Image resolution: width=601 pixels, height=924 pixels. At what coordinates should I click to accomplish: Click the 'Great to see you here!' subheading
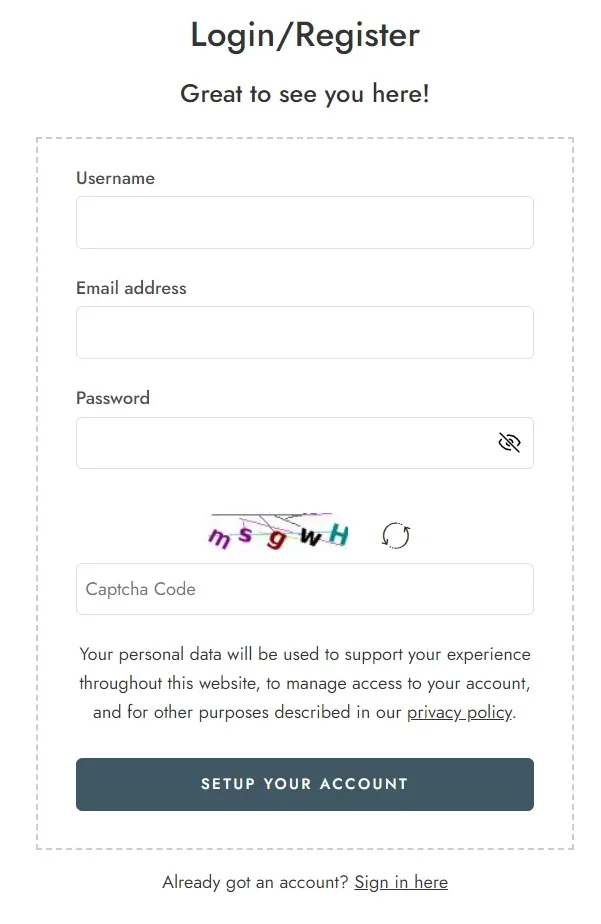305,94
